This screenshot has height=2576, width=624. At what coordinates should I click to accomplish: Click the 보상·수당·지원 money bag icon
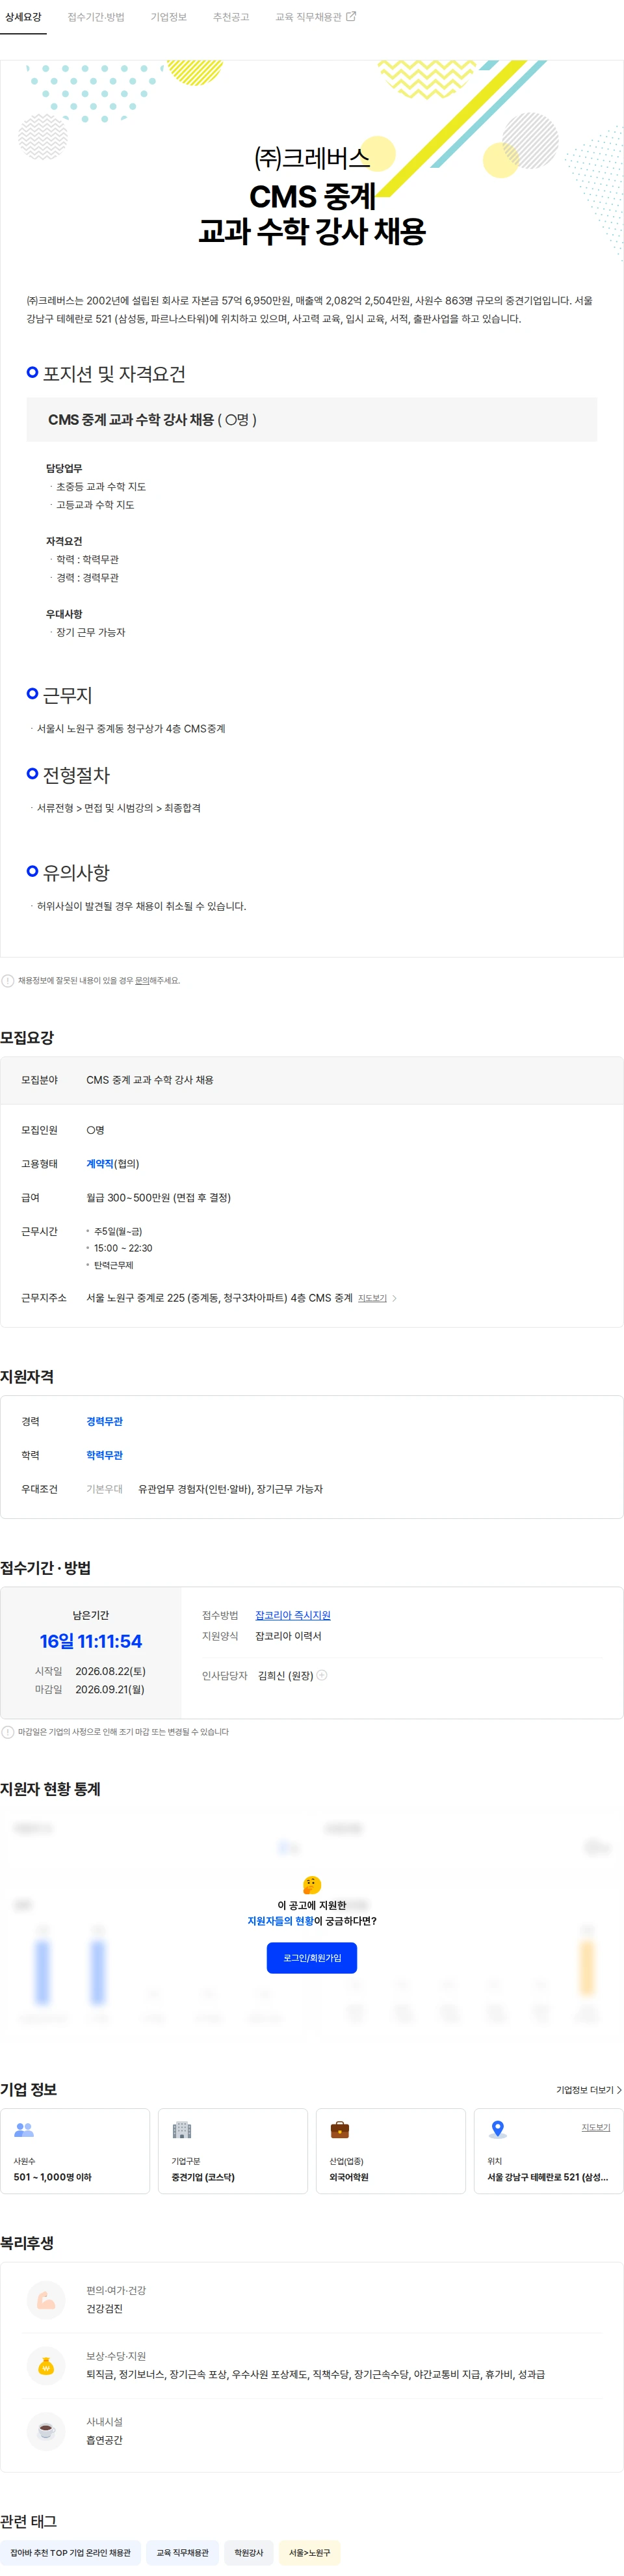46,2366
